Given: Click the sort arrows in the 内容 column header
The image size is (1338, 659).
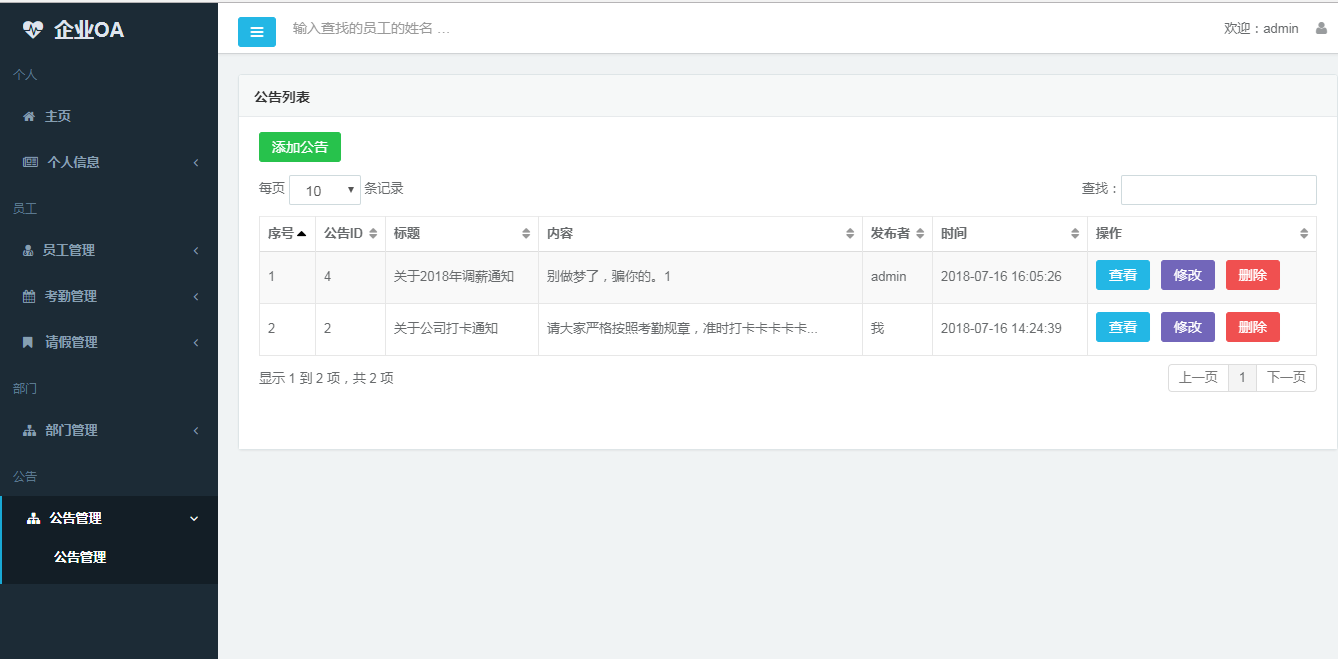Looking at the screenshot, I should click(850, 233).
